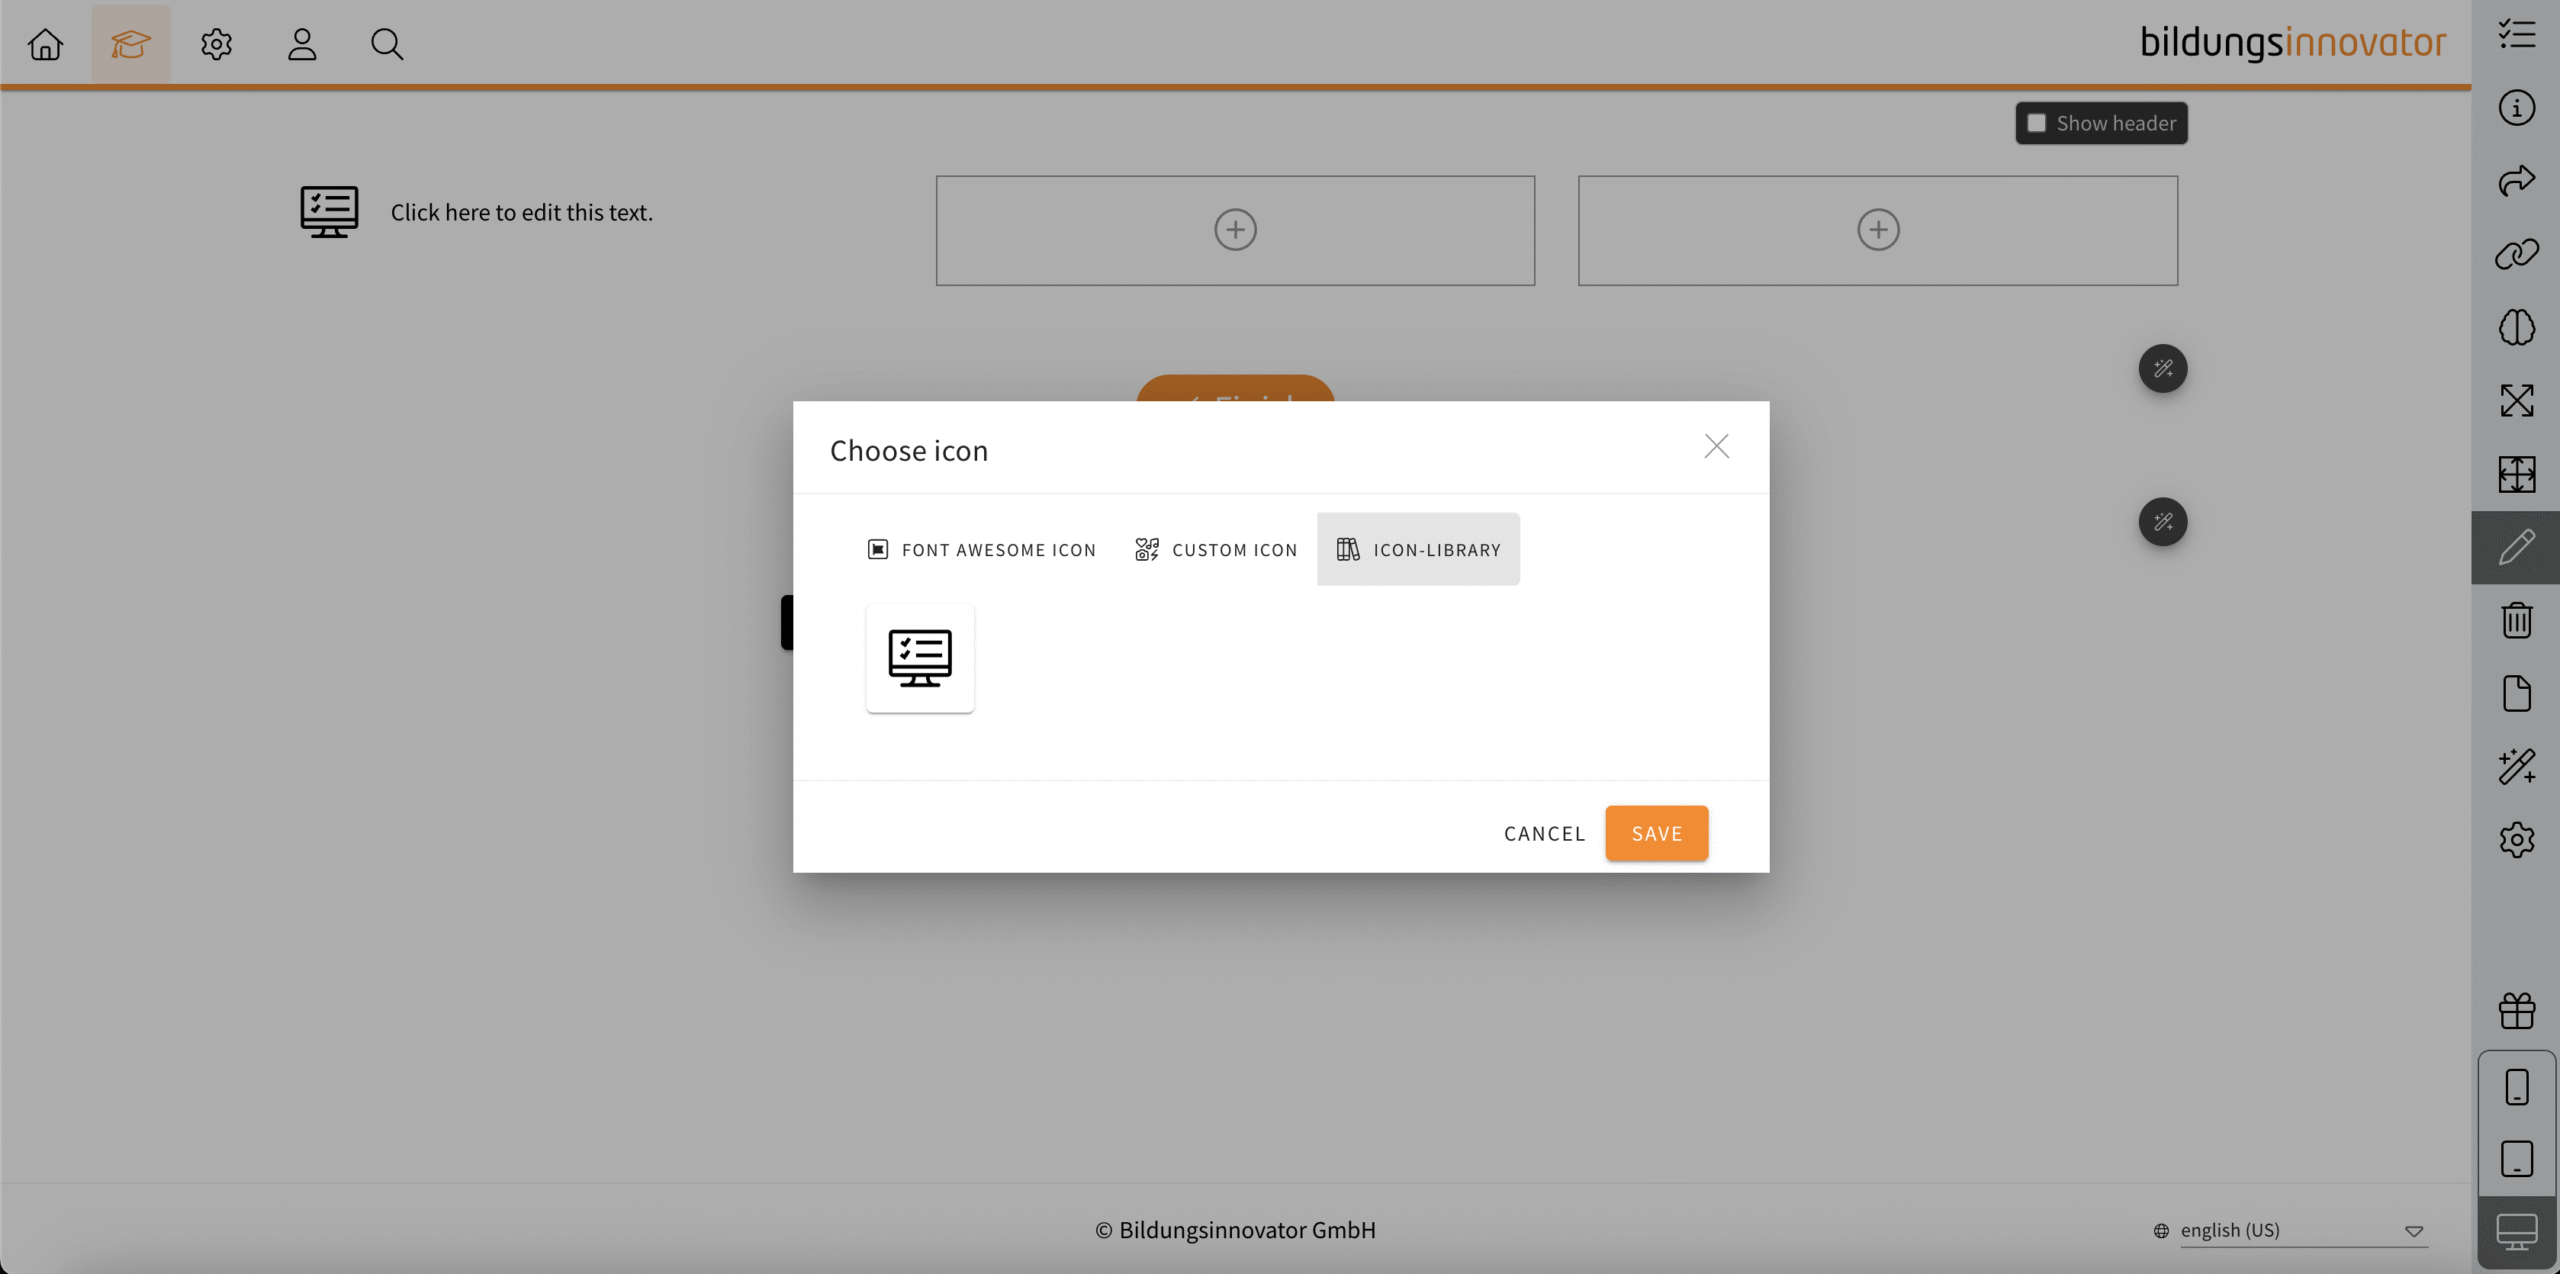Click the home icon in the top bar
This screenshot has width=2560, height=1274.
[x=45, y=44]
